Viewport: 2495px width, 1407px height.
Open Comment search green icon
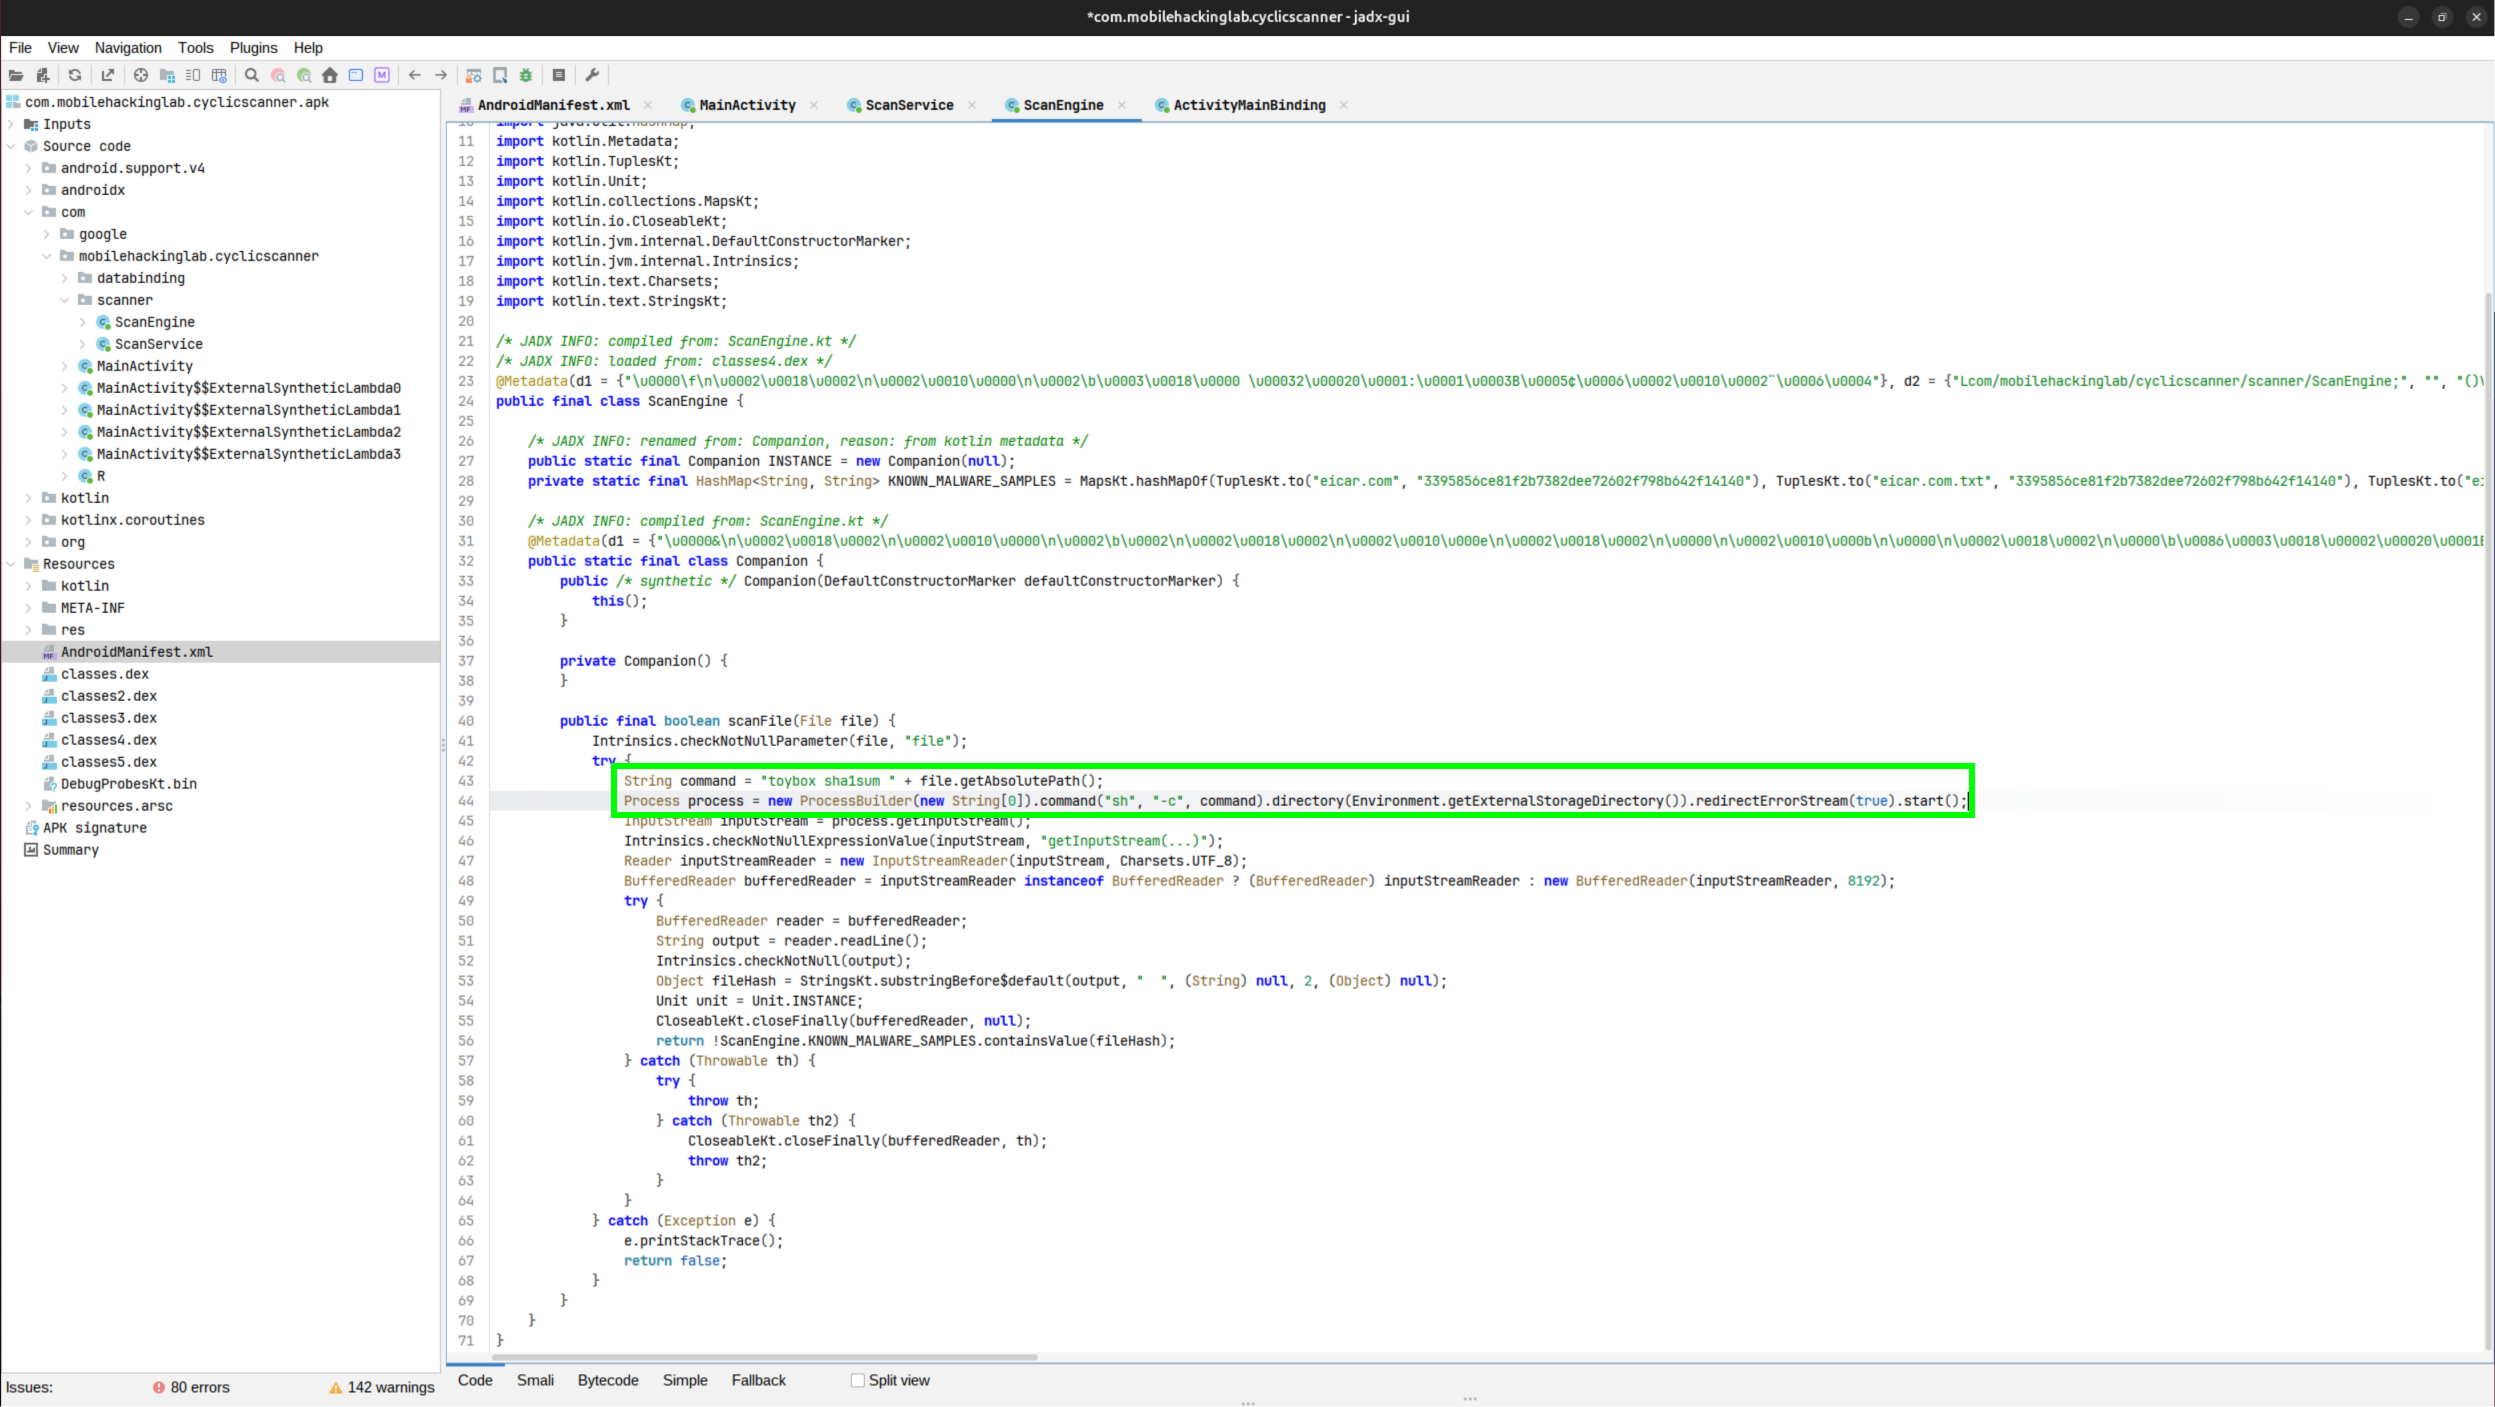click(304, 75)
